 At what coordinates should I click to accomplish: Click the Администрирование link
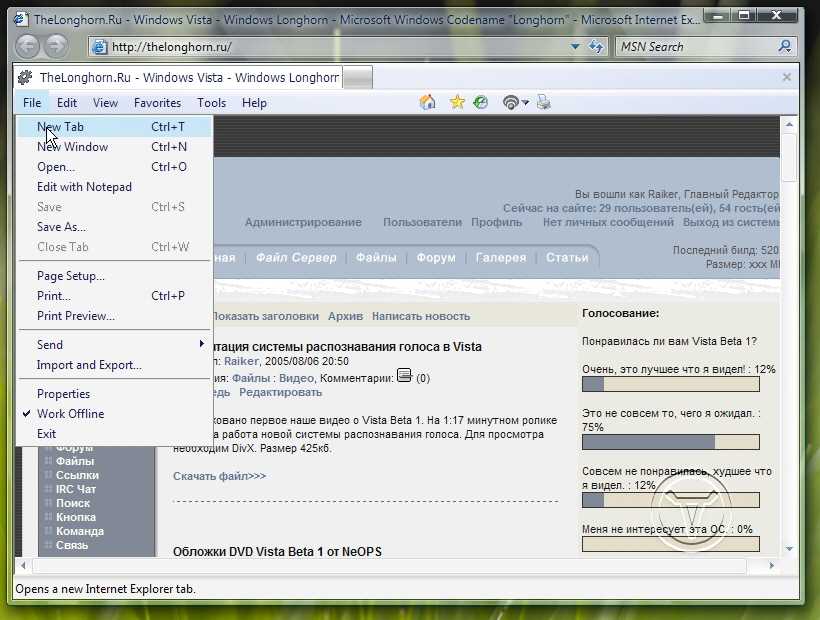(x=303, y=222)
